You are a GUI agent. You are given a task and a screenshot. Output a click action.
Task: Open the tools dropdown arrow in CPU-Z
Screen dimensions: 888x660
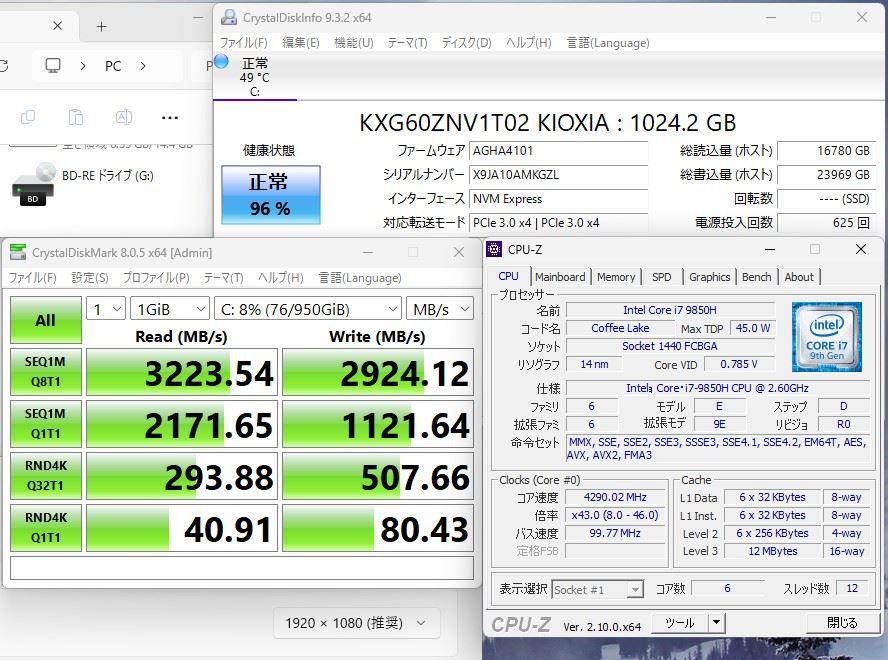[716, 623]
